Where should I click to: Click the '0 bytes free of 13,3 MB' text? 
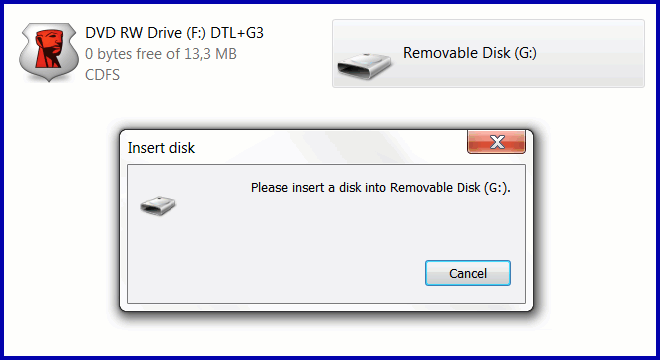point(161,54)
